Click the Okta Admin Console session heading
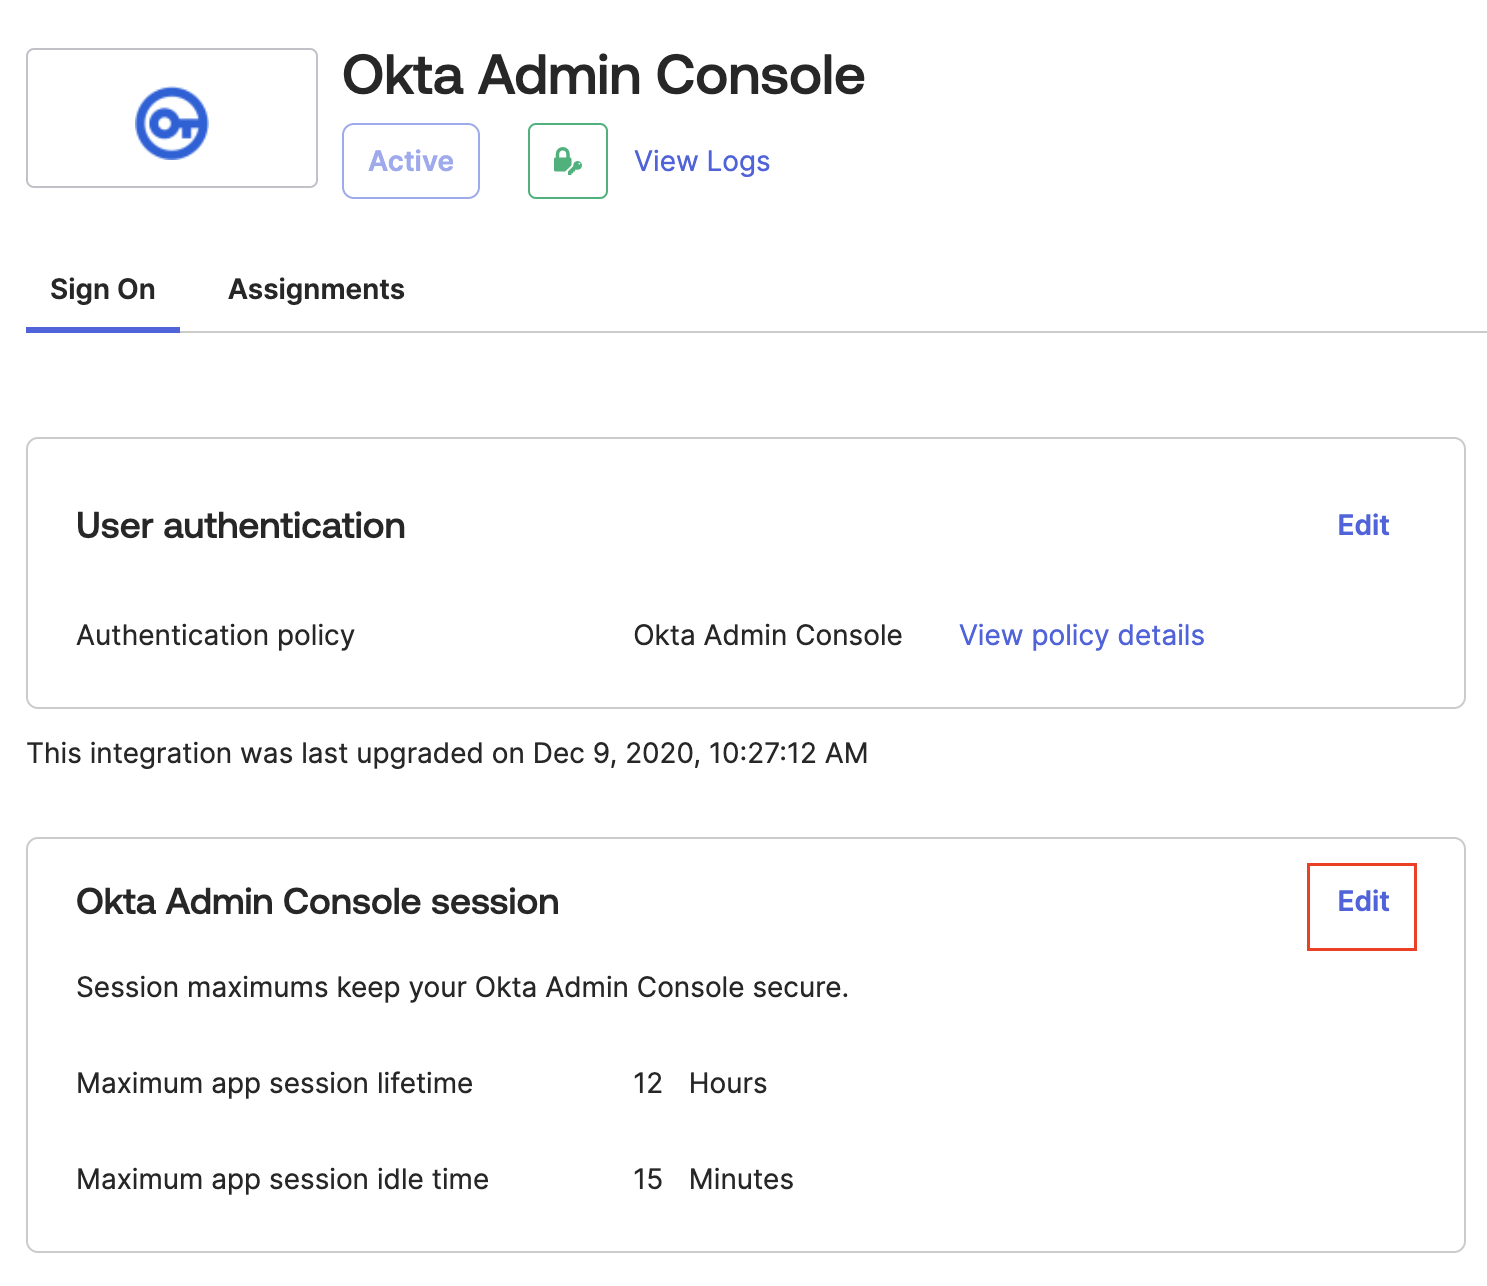Image resolution: width=1487 pixels, height=1286 pixels. coord(318,902)
